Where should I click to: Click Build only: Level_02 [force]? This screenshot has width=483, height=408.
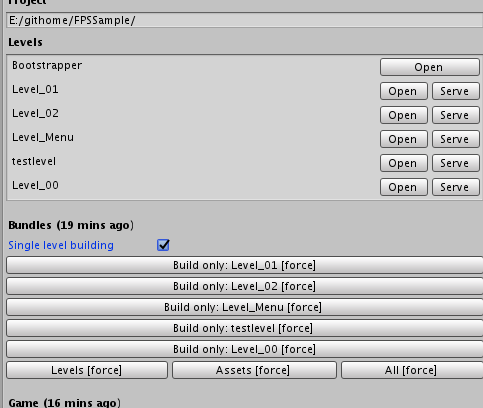(x=244, y=286)
